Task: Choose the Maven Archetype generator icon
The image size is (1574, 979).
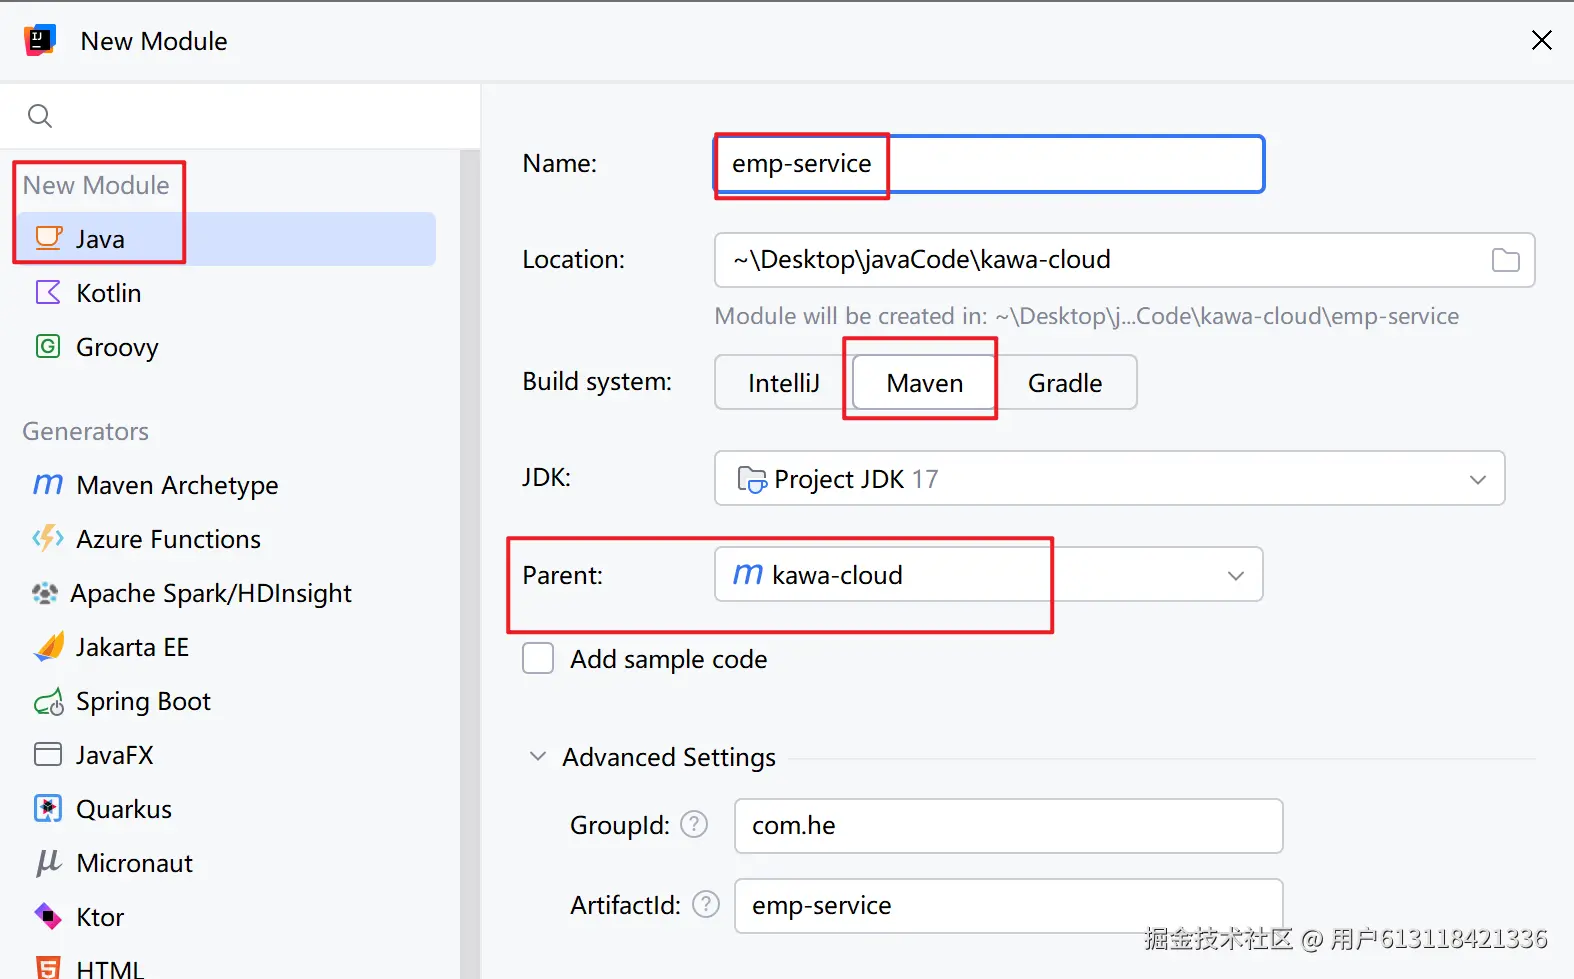Action: click(x=48, y=485)
